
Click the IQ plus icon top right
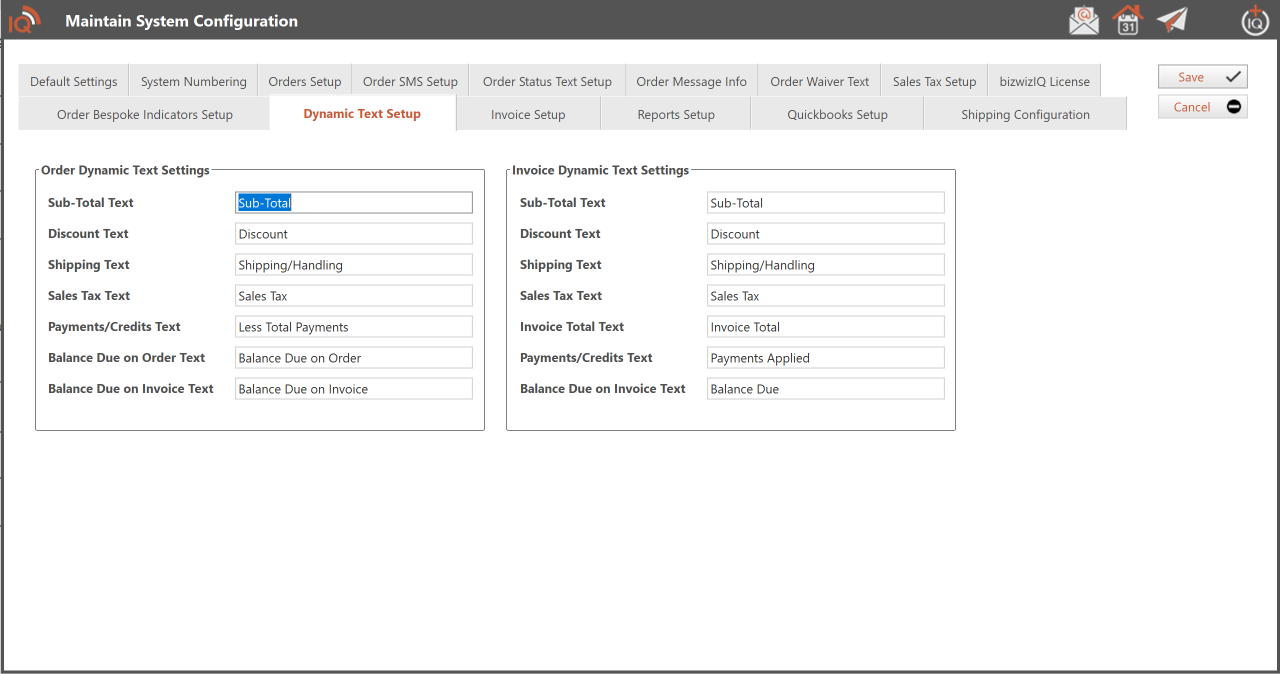tap(1255, 20)
